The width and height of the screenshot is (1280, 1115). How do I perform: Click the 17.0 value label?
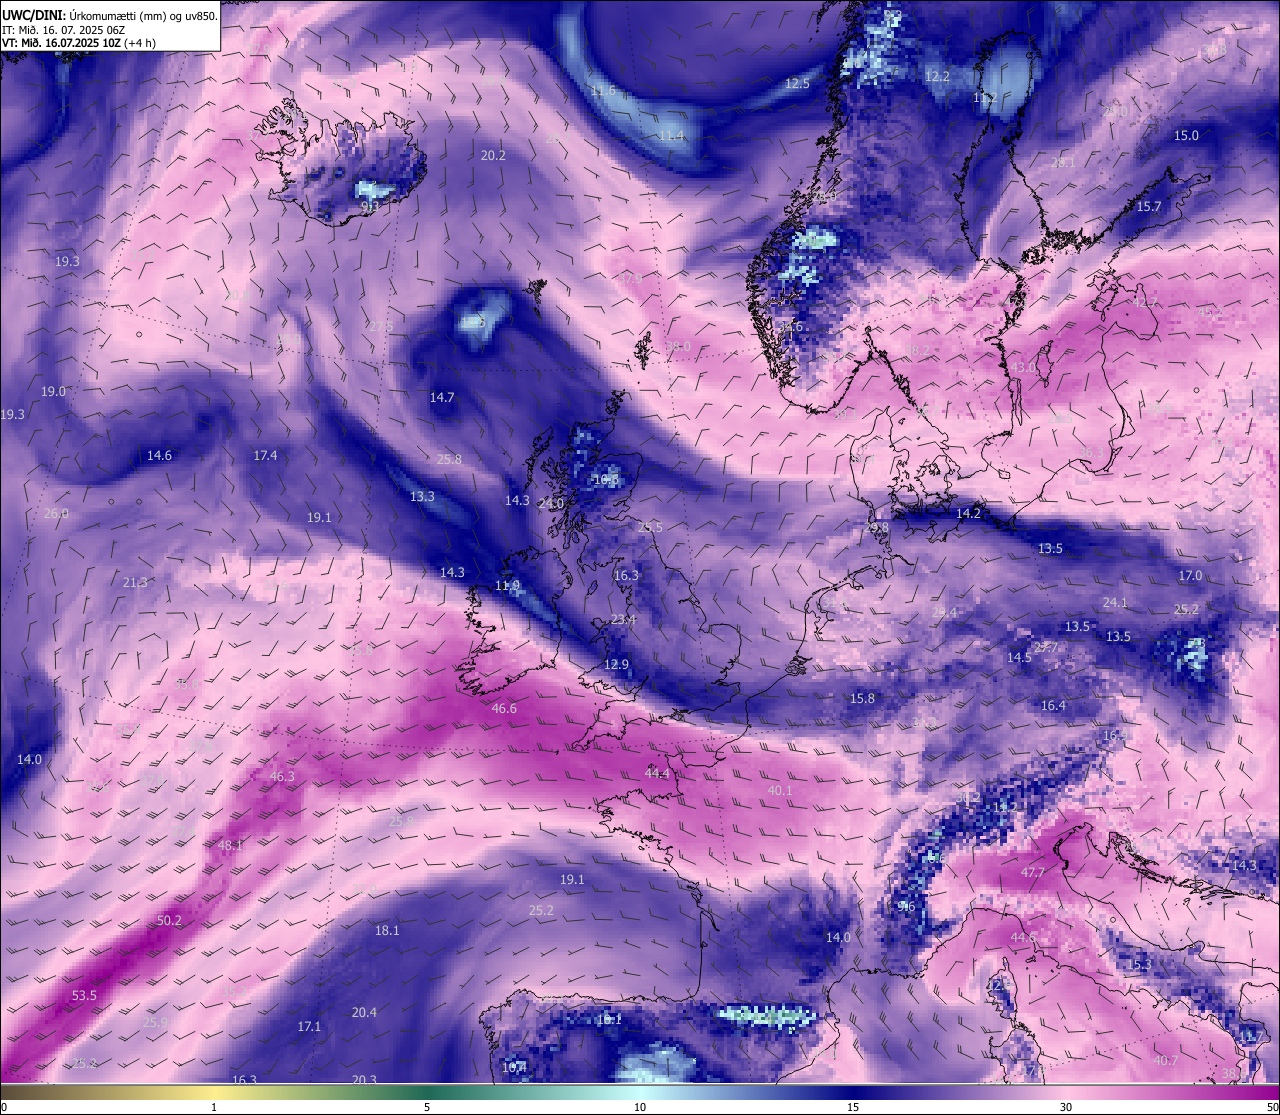[1190, 575]
